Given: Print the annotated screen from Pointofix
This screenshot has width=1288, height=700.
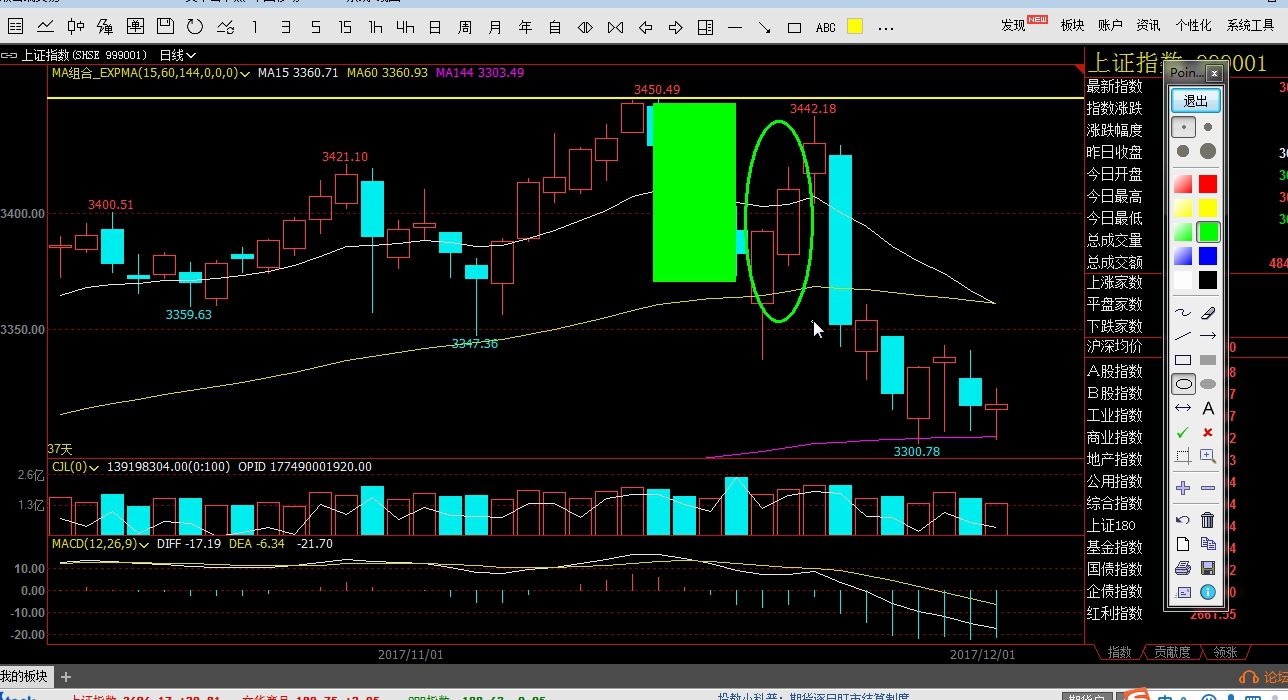Looking at the screenshot, I should coord(1183,568).
